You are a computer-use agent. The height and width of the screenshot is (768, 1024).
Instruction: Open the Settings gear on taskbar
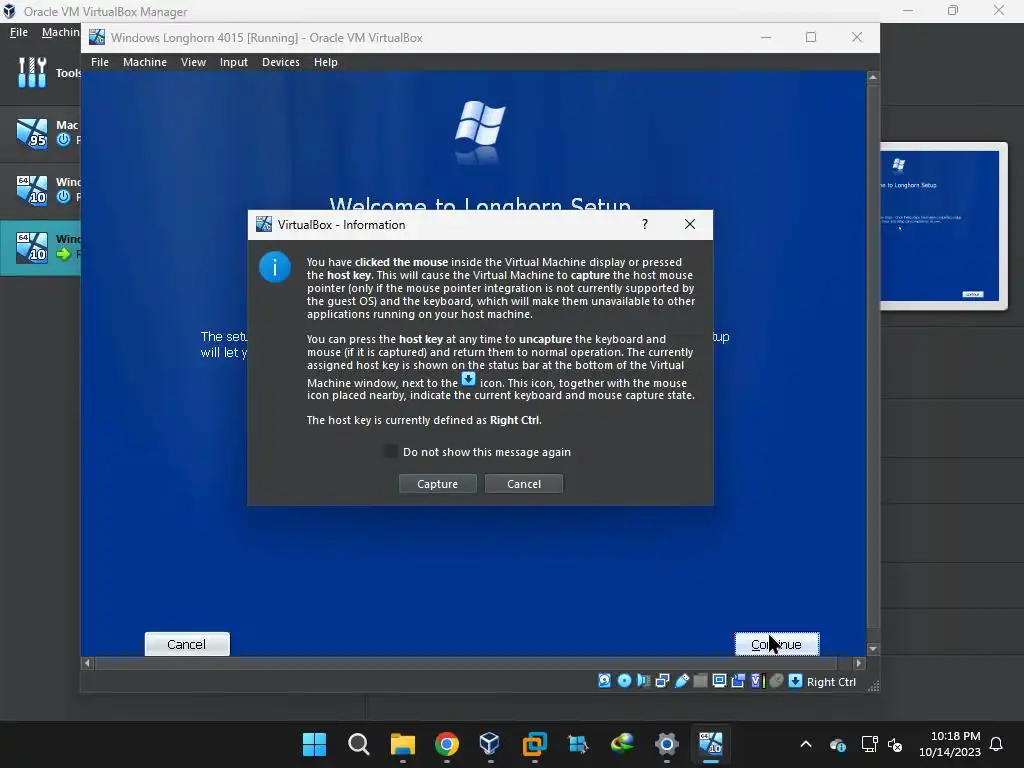point(667,744)
